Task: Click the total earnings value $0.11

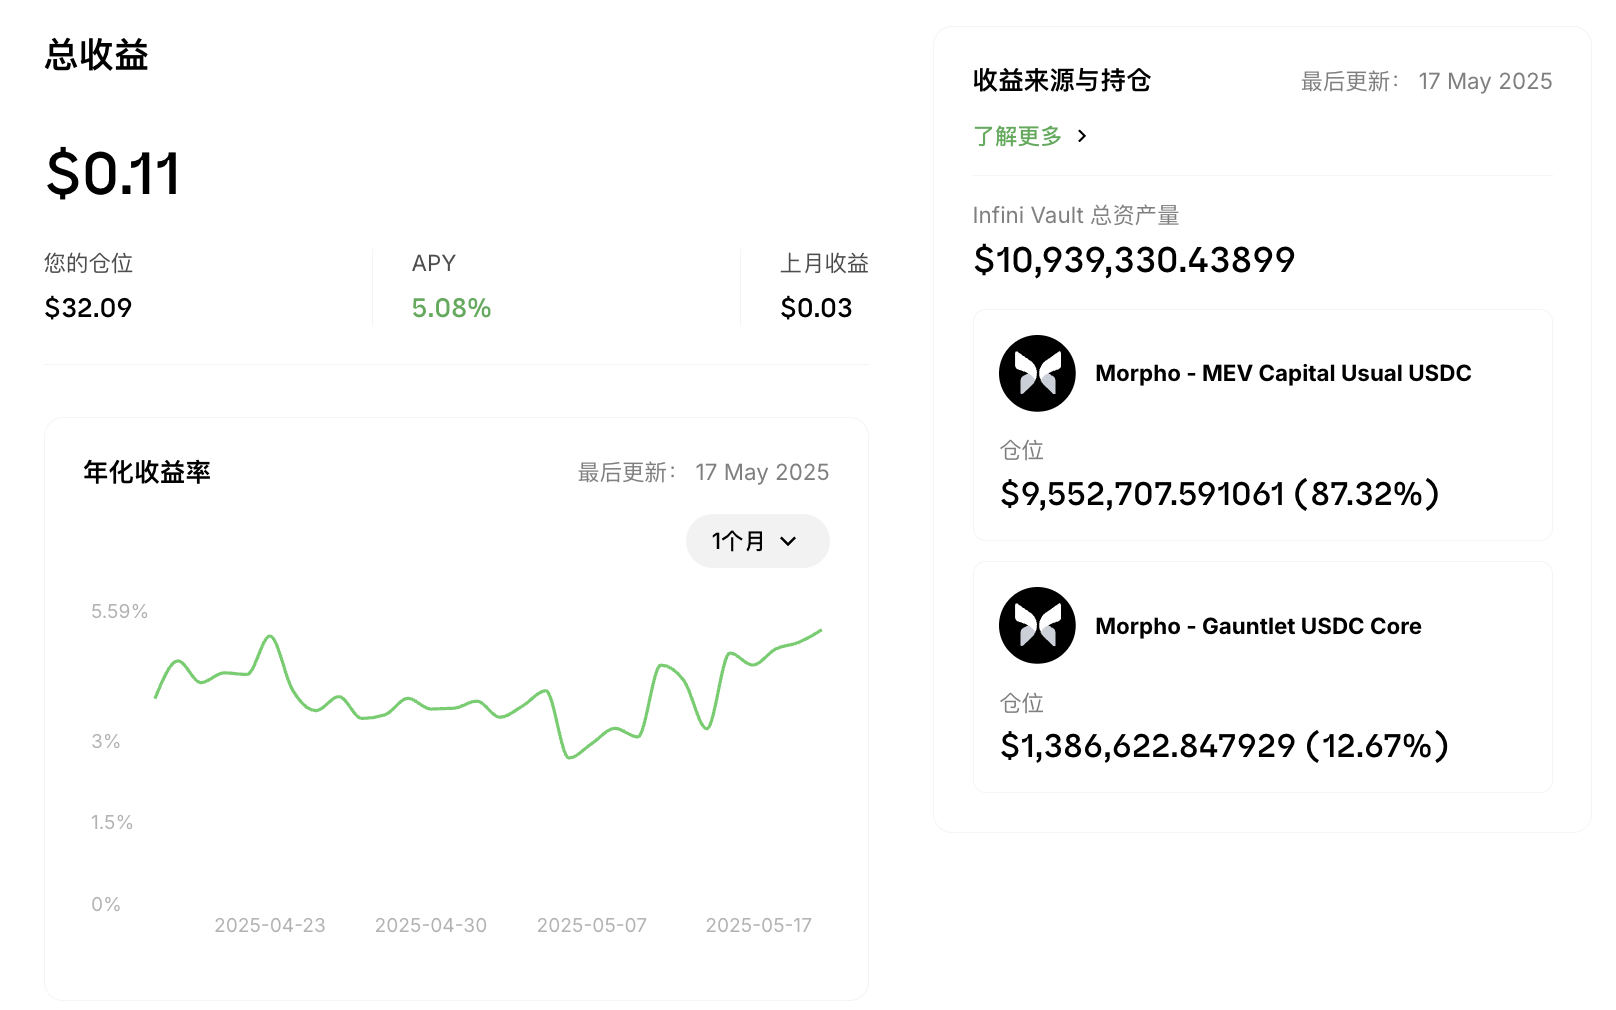Action: click(113, 173)
